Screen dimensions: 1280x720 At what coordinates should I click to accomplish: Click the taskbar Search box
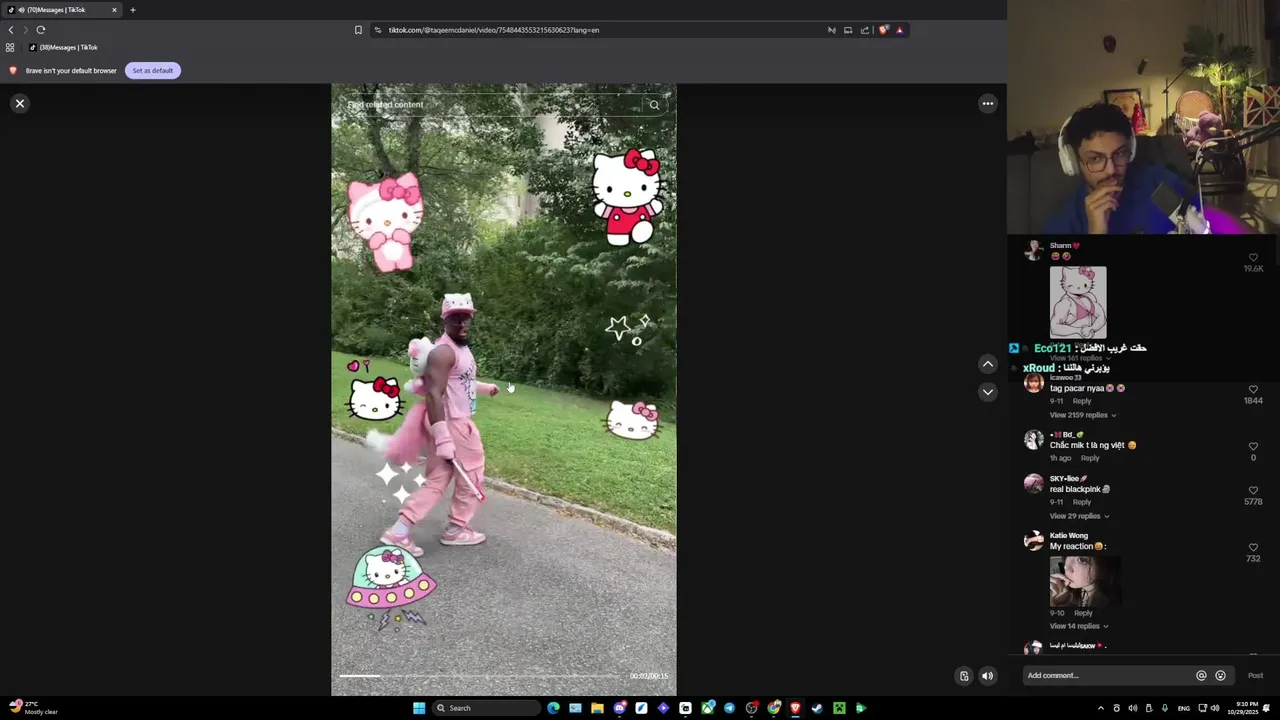[486, 708]
